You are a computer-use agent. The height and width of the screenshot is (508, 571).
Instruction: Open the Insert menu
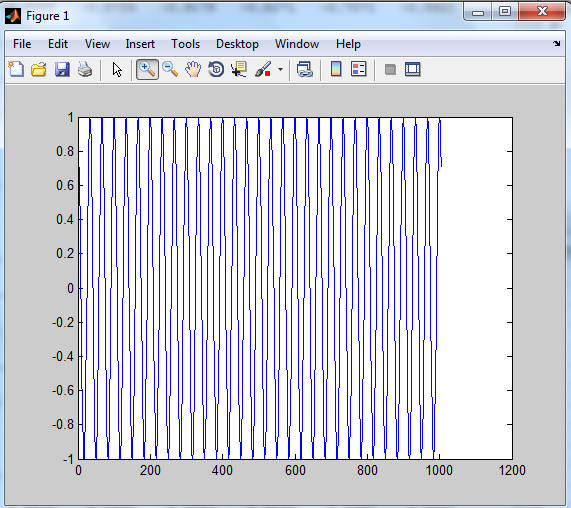[140, 44]
